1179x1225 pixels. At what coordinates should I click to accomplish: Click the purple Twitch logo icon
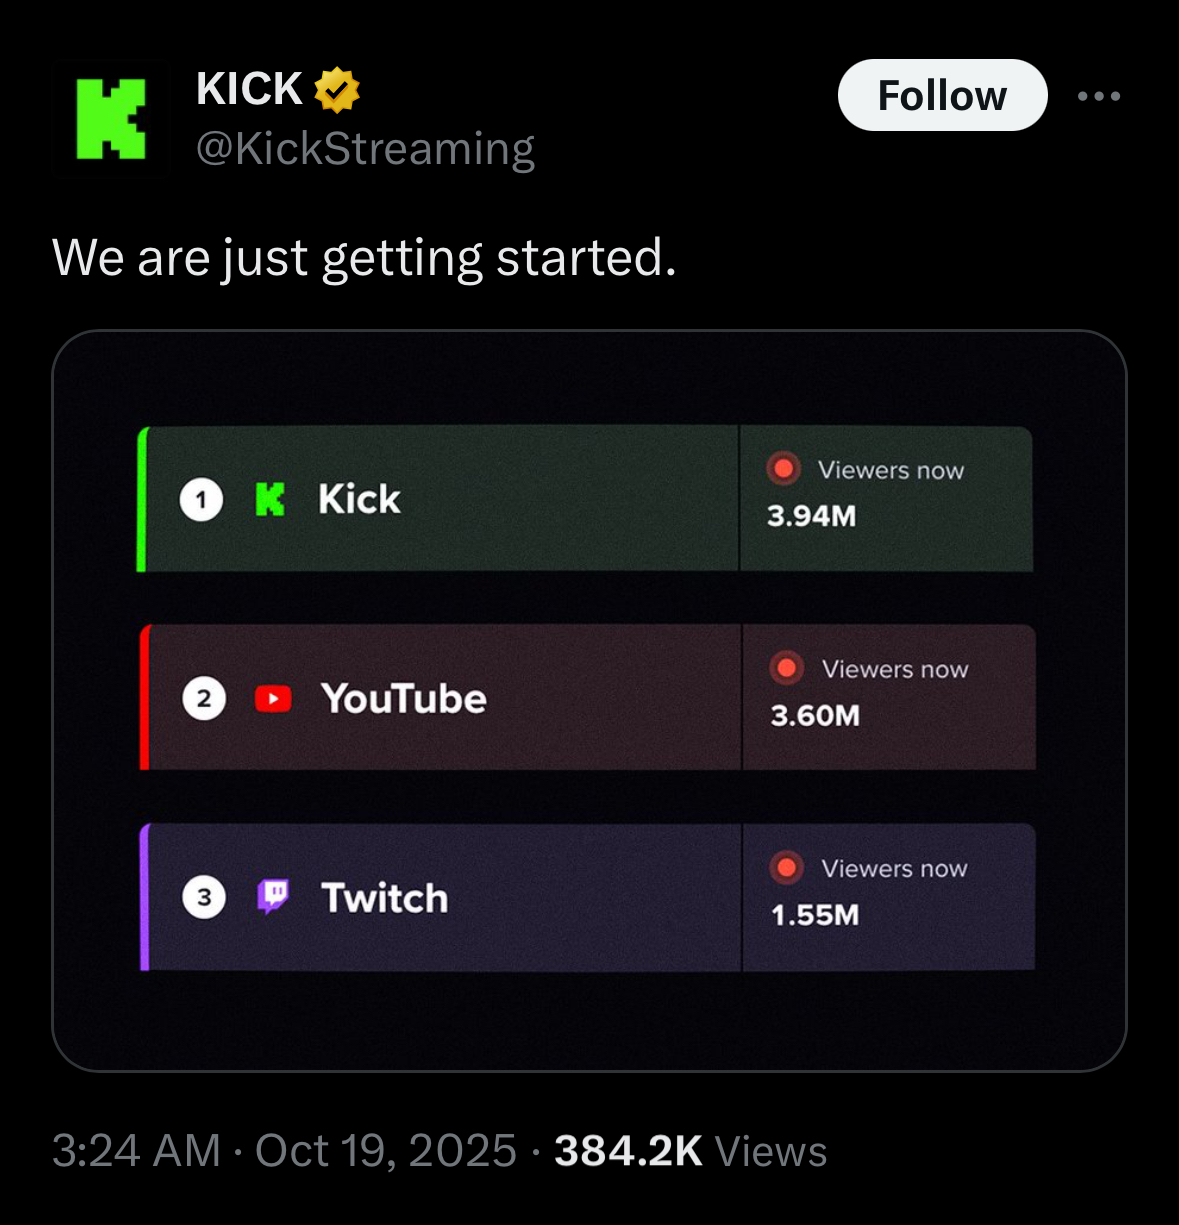pos(273,896)
